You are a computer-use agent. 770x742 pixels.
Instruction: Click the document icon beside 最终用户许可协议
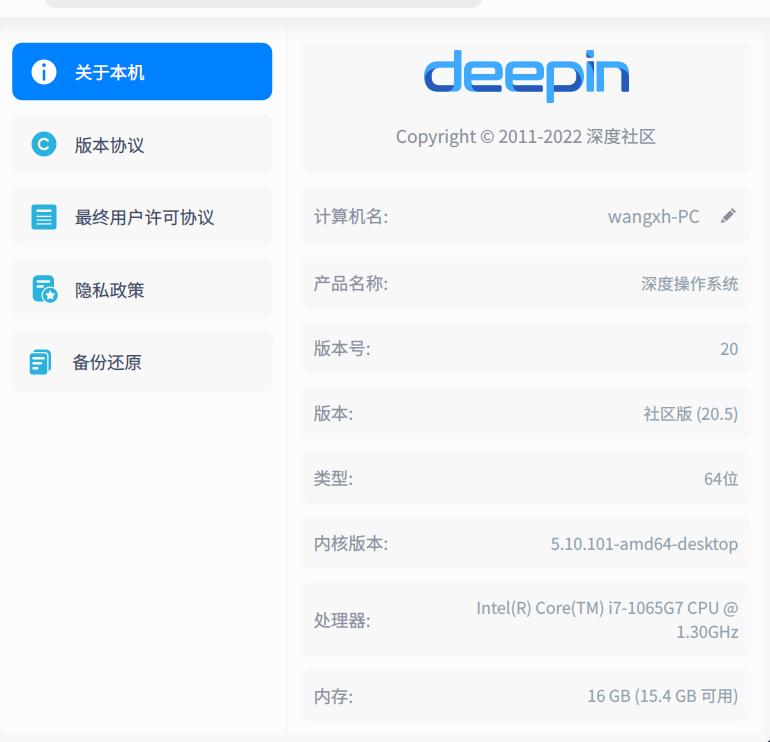point(44,217)
